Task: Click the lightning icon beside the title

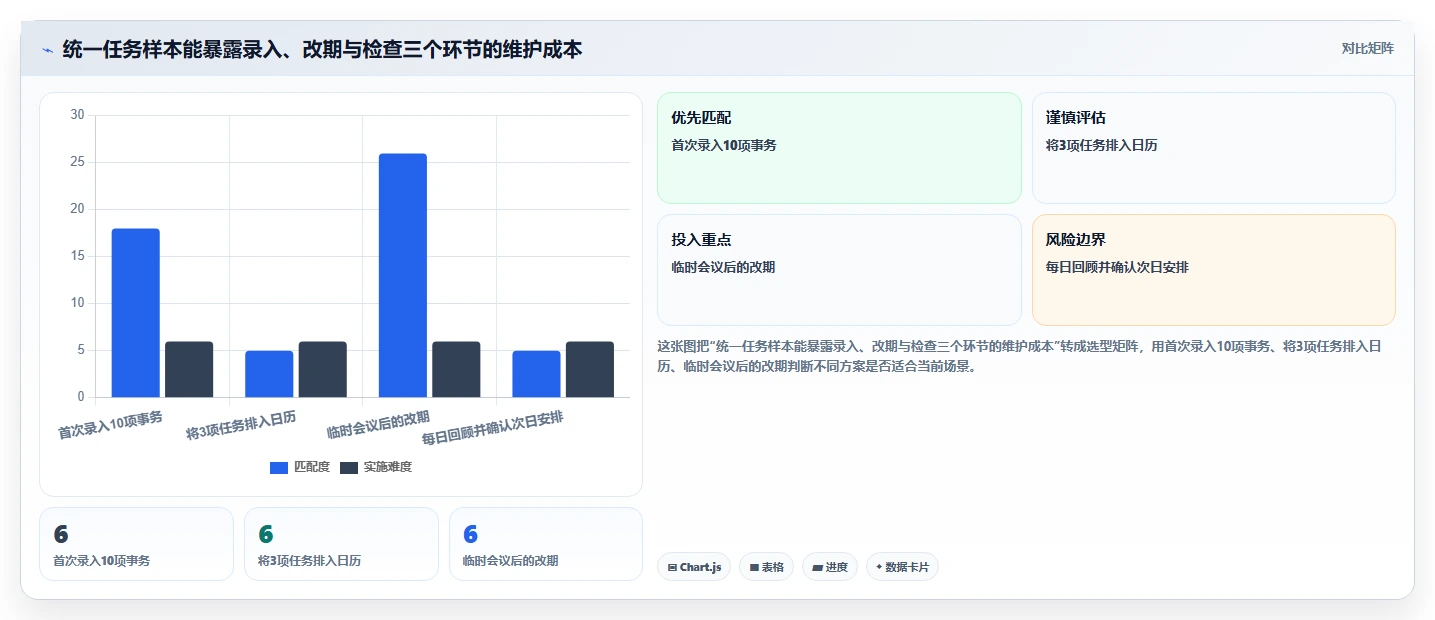Action: tap(47, 50)
